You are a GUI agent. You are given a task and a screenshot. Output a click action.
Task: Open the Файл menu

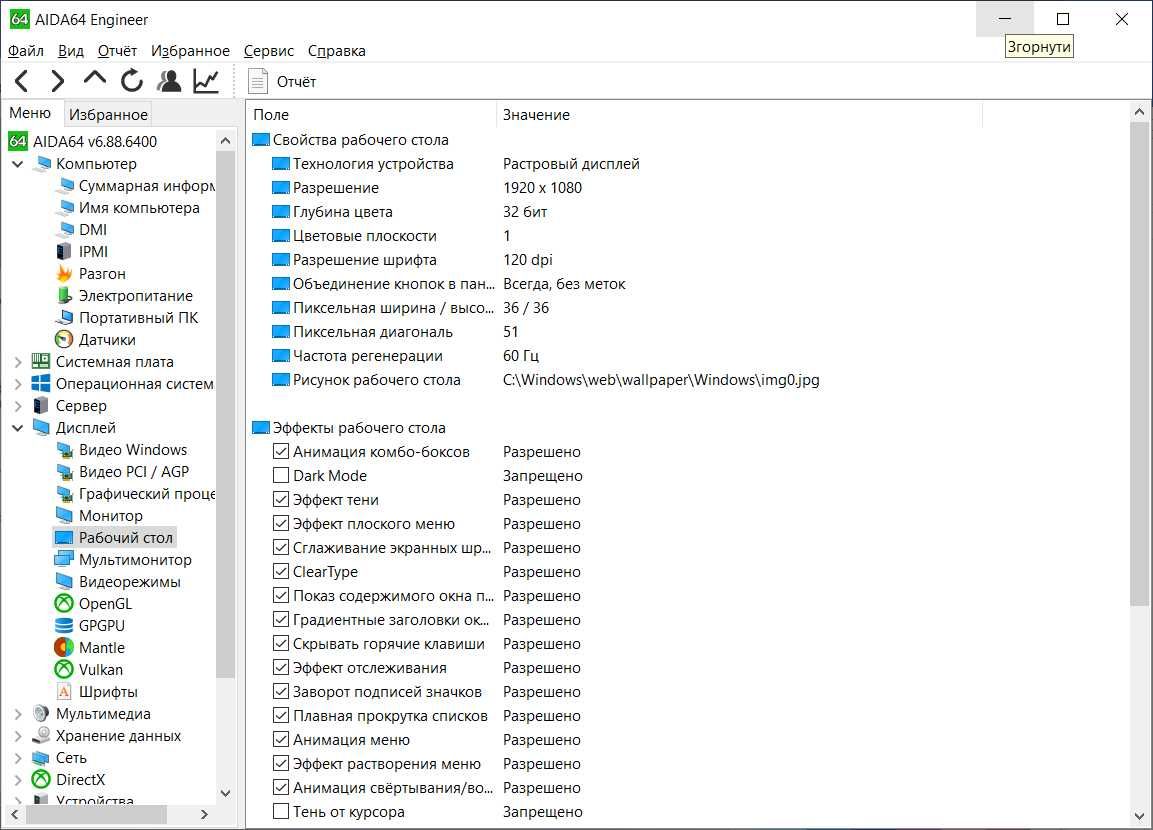click(26, 51)
